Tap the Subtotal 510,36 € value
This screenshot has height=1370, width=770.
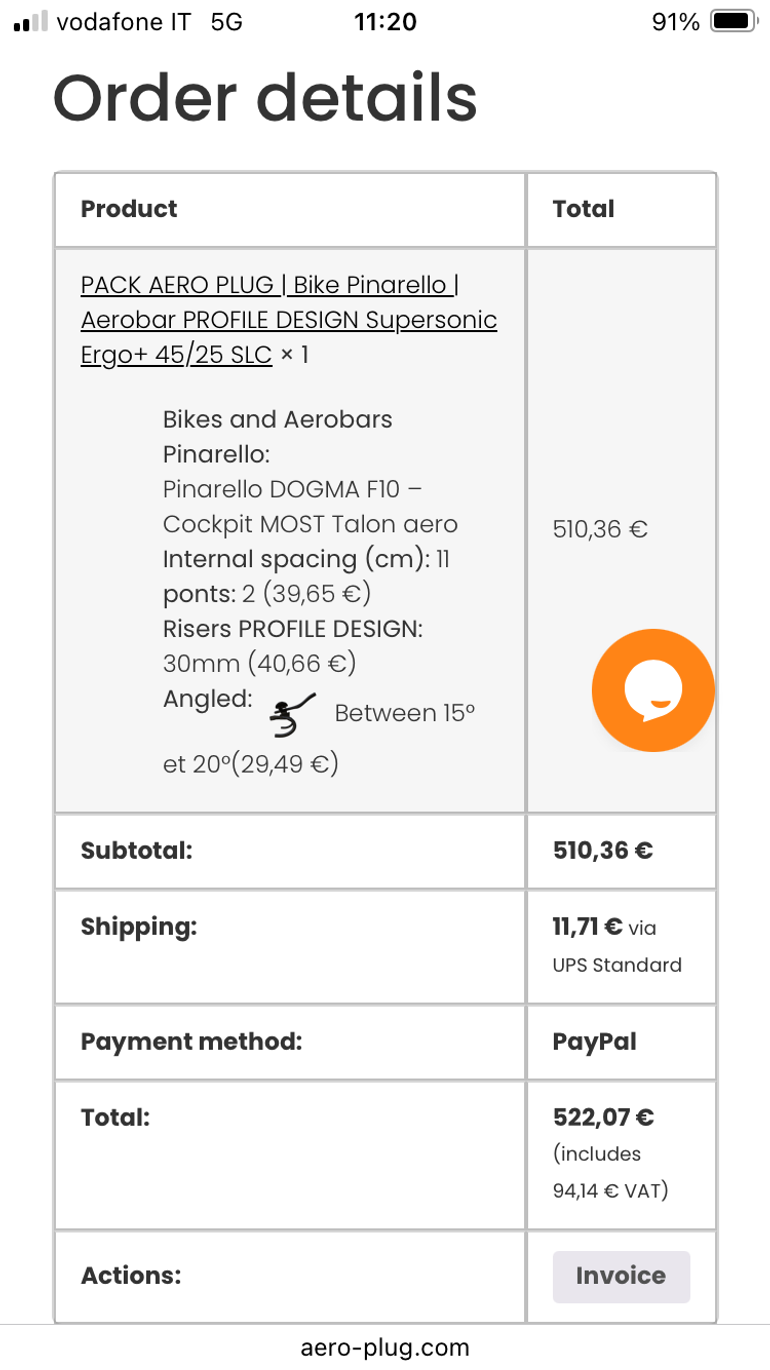(x=603, y=851)
